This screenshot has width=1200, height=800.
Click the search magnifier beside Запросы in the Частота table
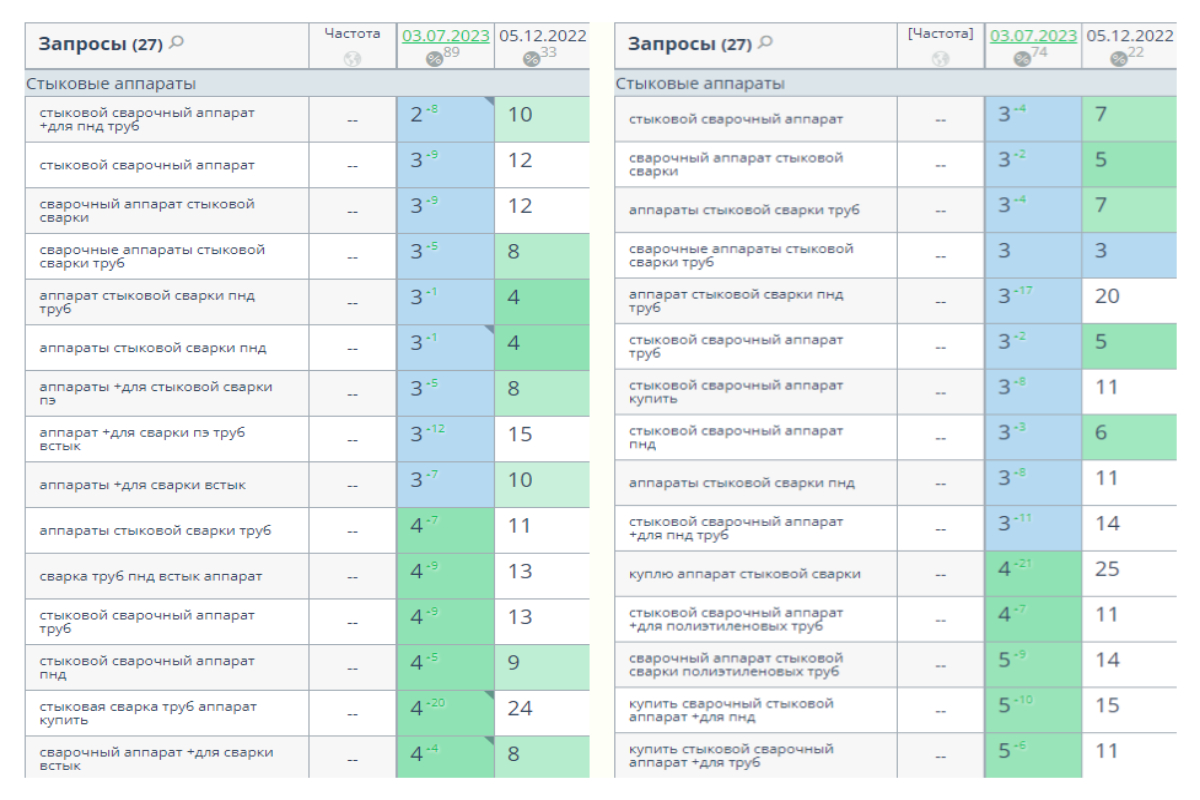pos(177,42)
